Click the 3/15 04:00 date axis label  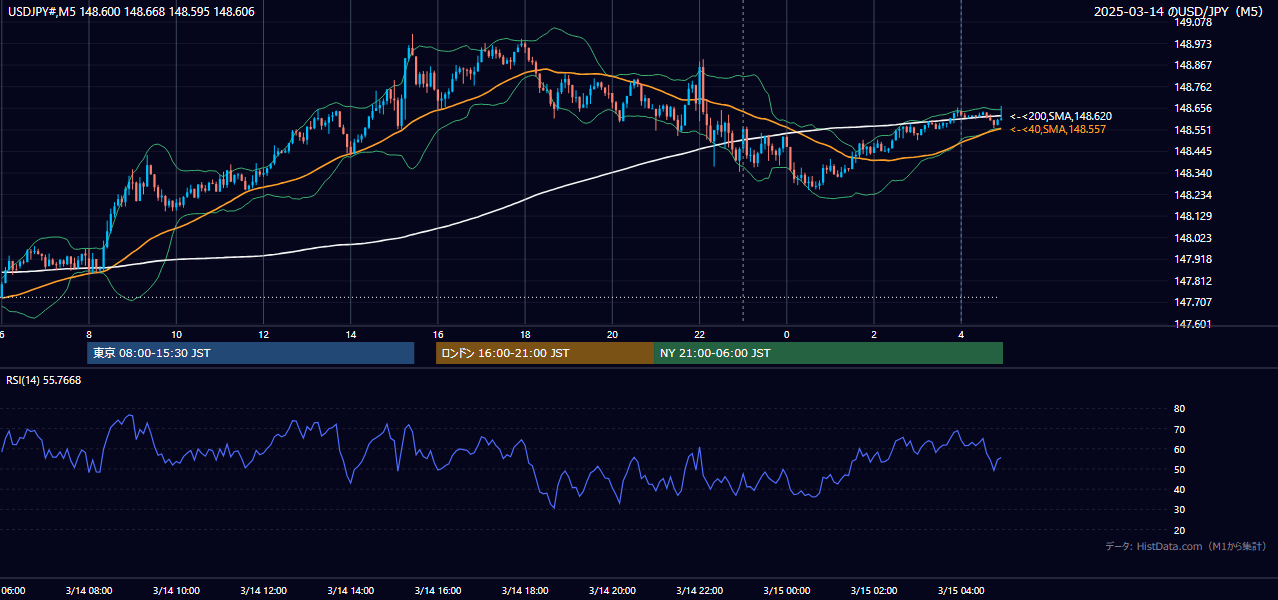pyautogui.click(x=962, y=590)
